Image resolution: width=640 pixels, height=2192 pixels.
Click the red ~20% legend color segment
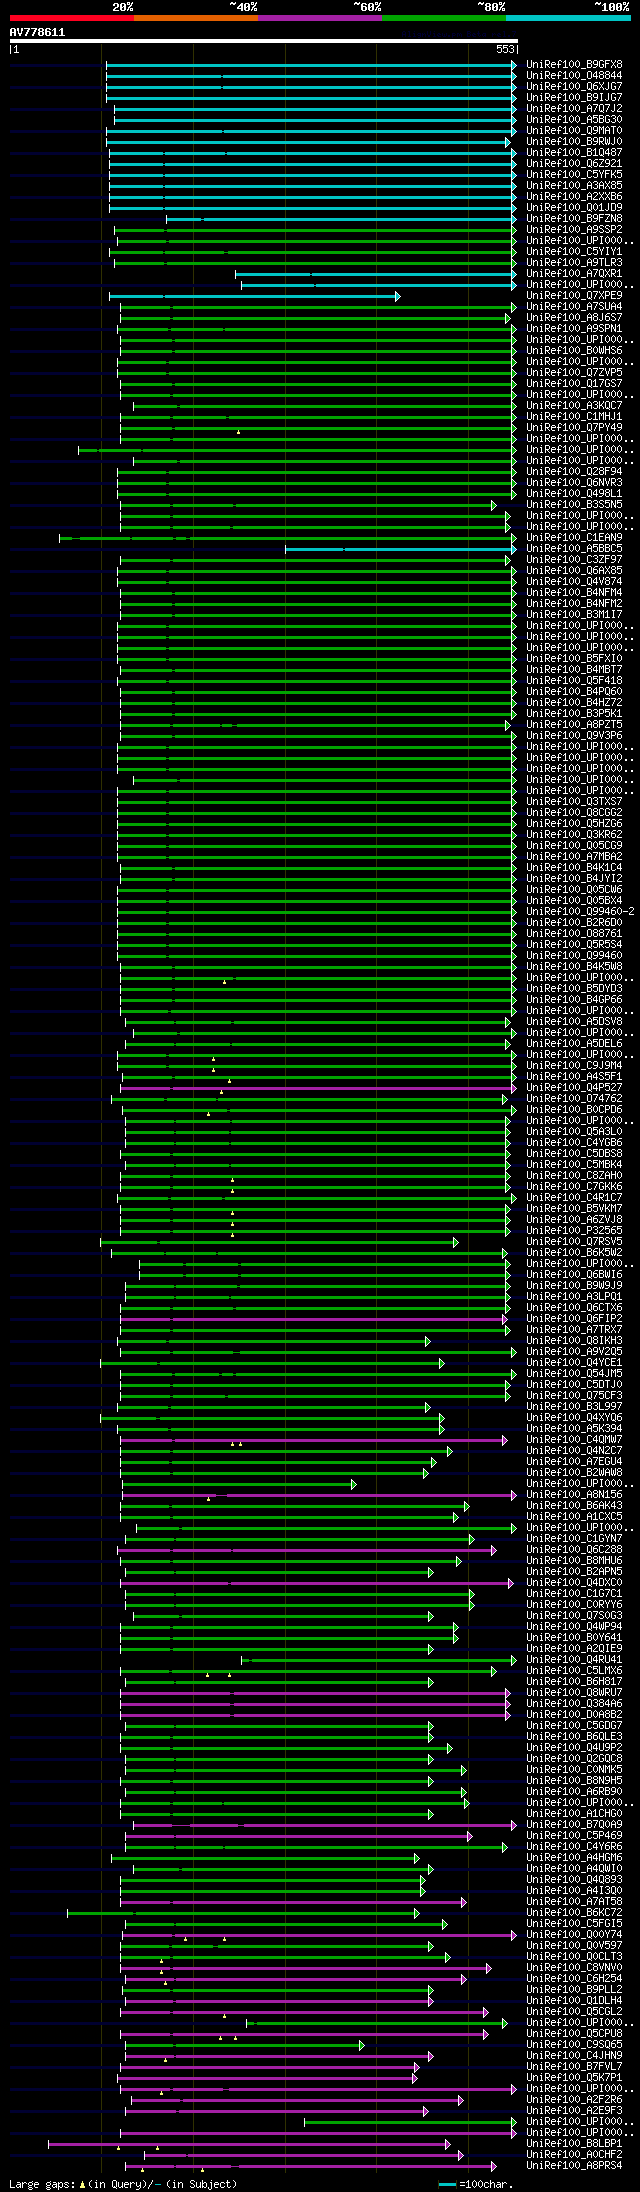71,18
